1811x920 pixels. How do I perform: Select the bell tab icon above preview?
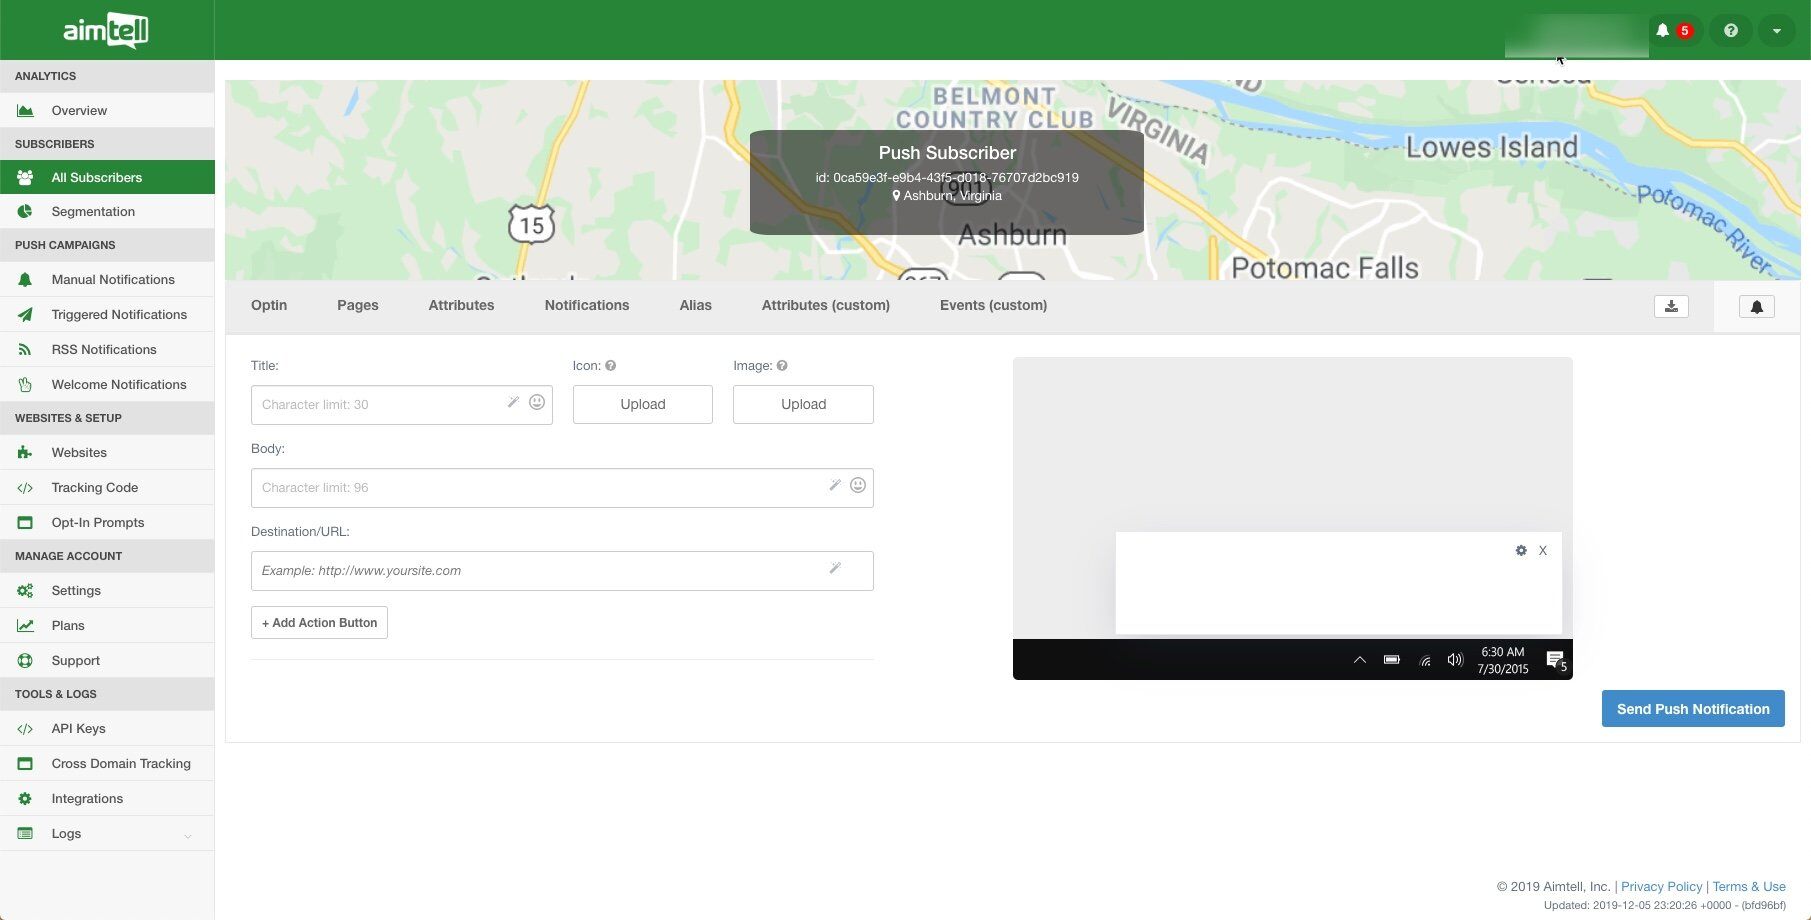pos(1756,307)
